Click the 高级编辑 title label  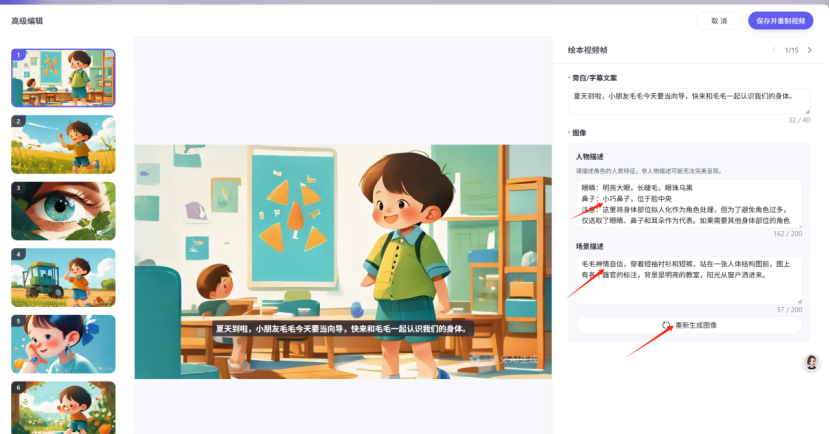click(x=27, y=21)
